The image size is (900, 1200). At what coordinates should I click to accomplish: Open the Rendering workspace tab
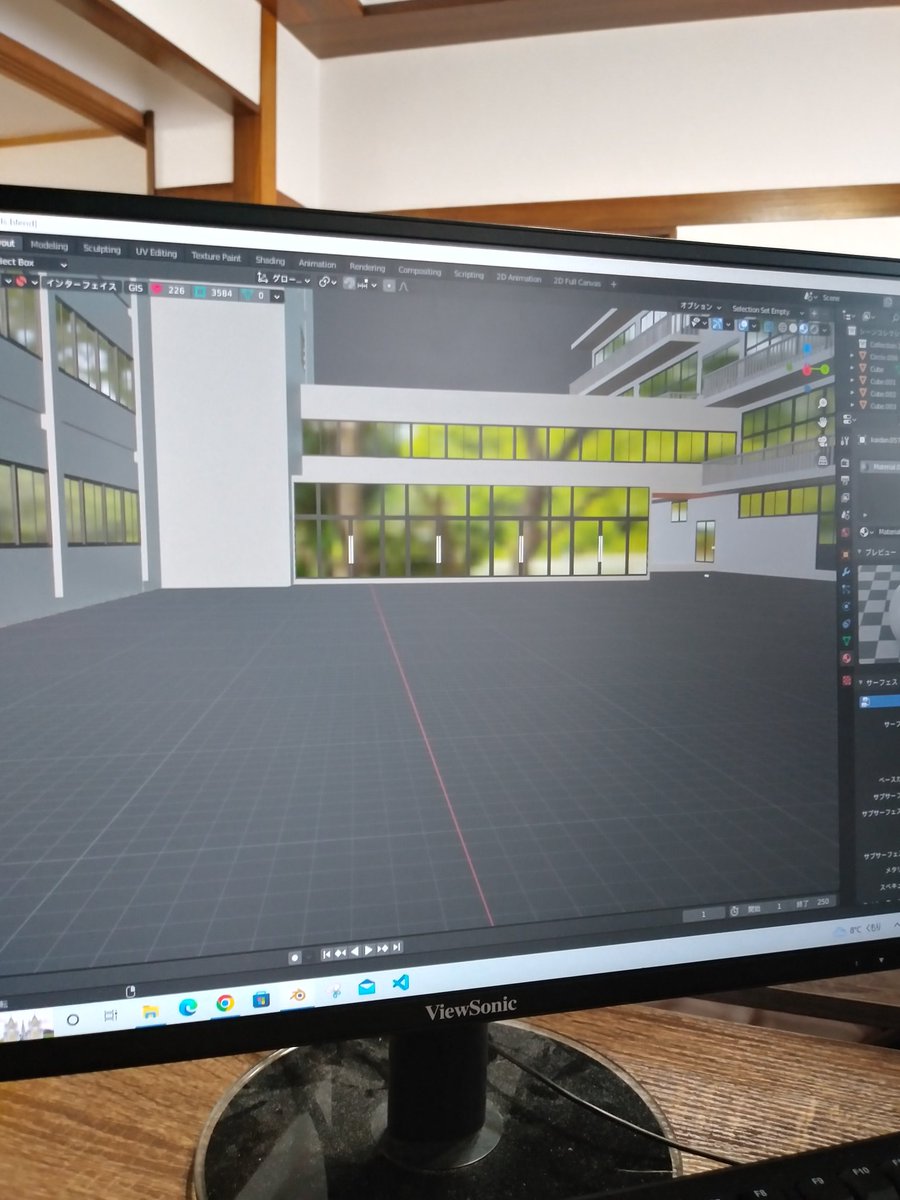pos(367,267)
